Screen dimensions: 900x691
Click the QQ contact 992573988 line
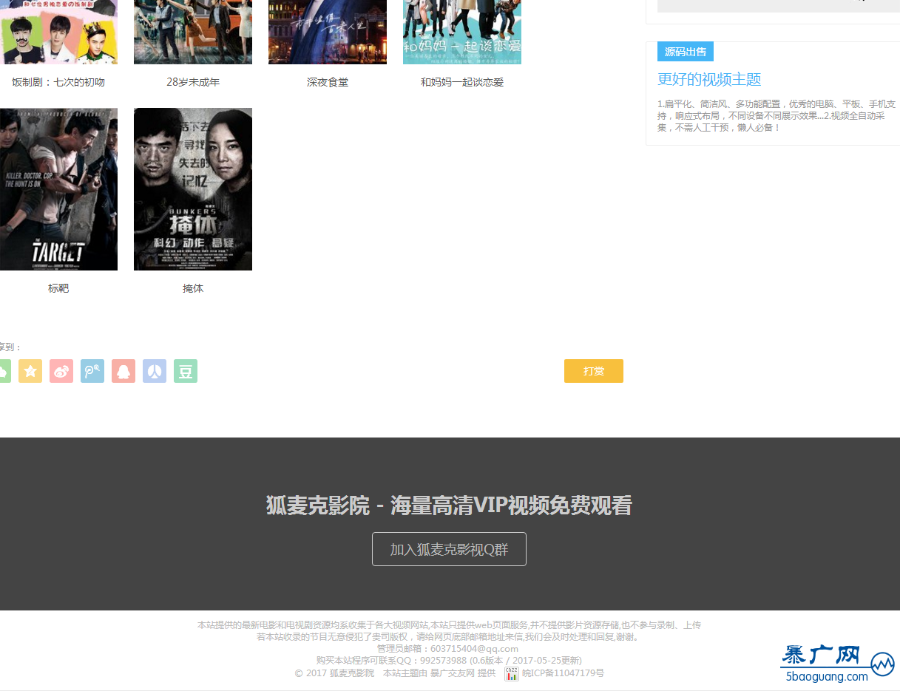(449, 661)
